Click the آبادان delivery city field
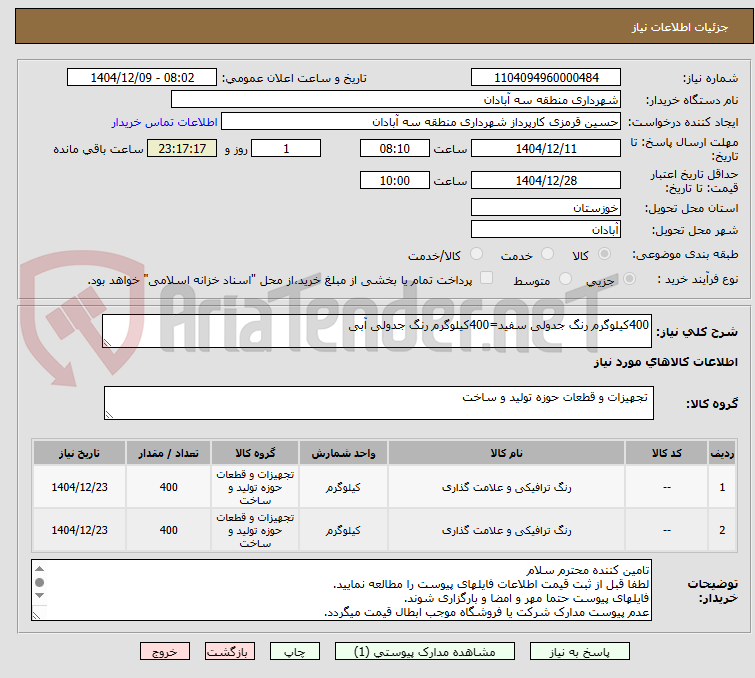The image size is (755, 678). tap(546, 230)
